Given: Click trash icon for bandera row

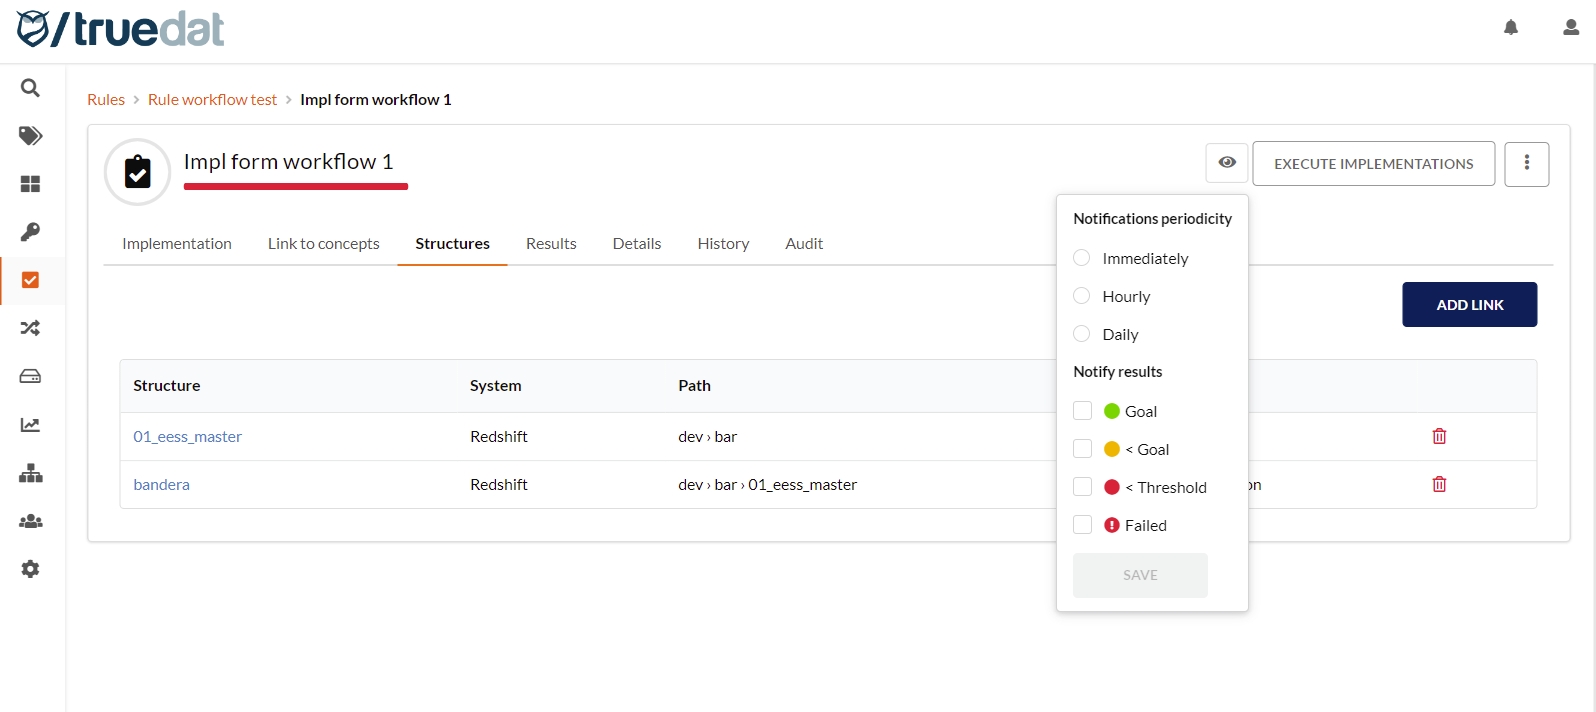Looking at the screenshot, I should [1439, 484].
